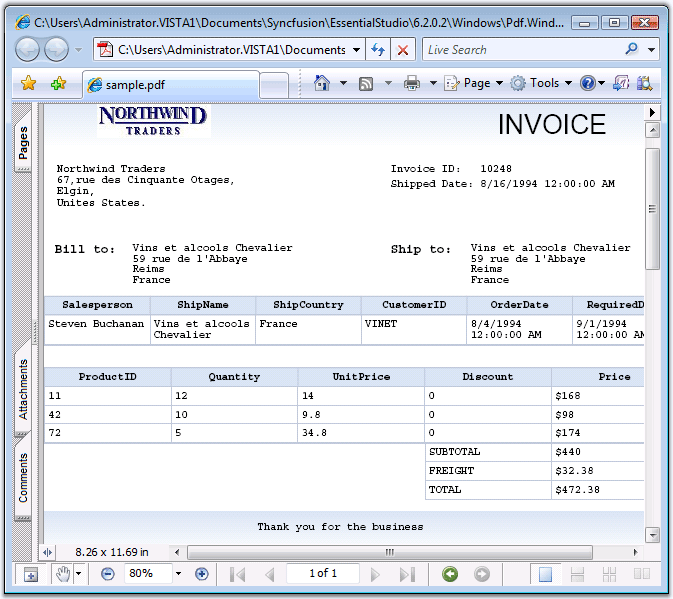
Task: Click the new window icon at bottom left
Action: click(x=30, y=574)
